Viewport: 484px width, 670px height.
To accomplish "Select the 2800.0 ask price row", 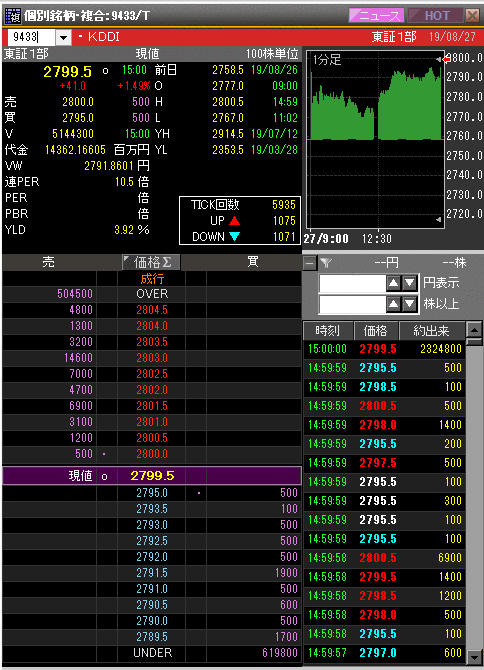I will 152,454.
